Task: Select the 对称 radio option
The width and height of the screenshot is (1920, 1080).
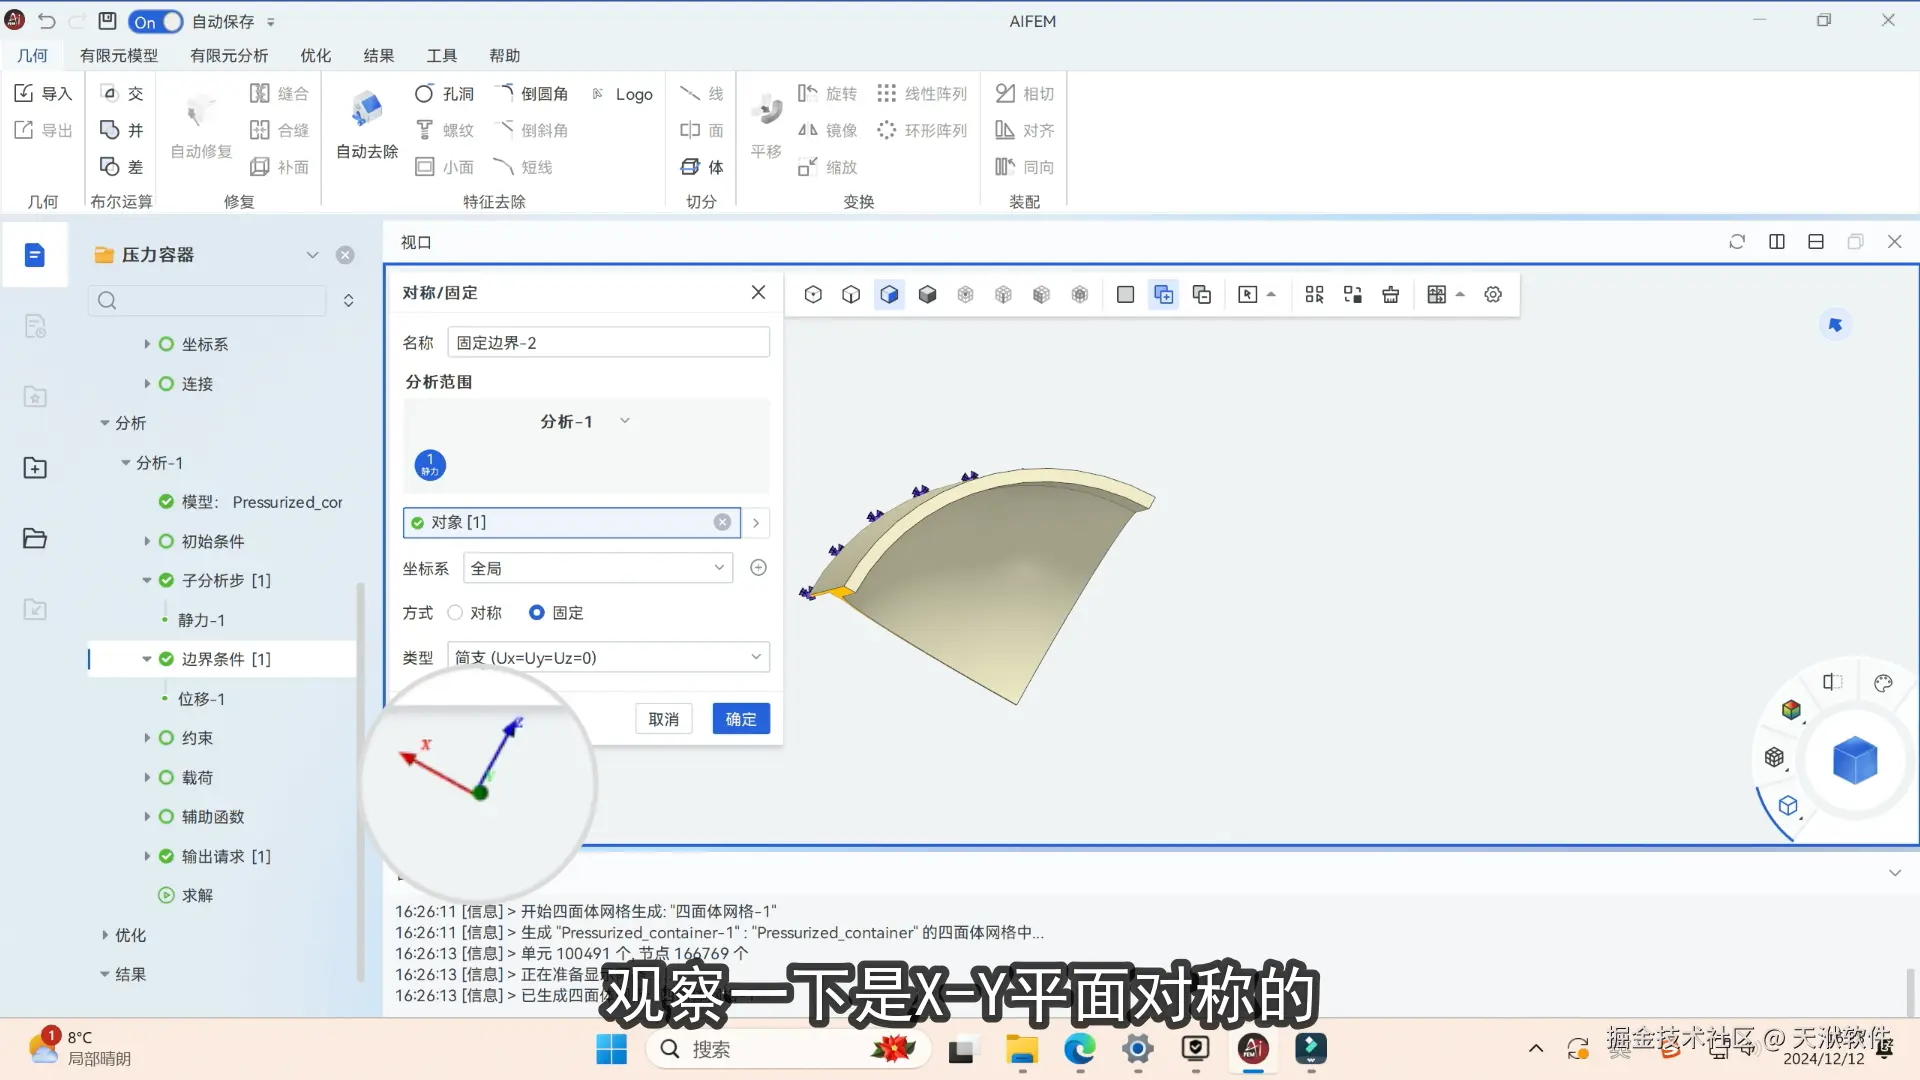Action: point(455,613)
